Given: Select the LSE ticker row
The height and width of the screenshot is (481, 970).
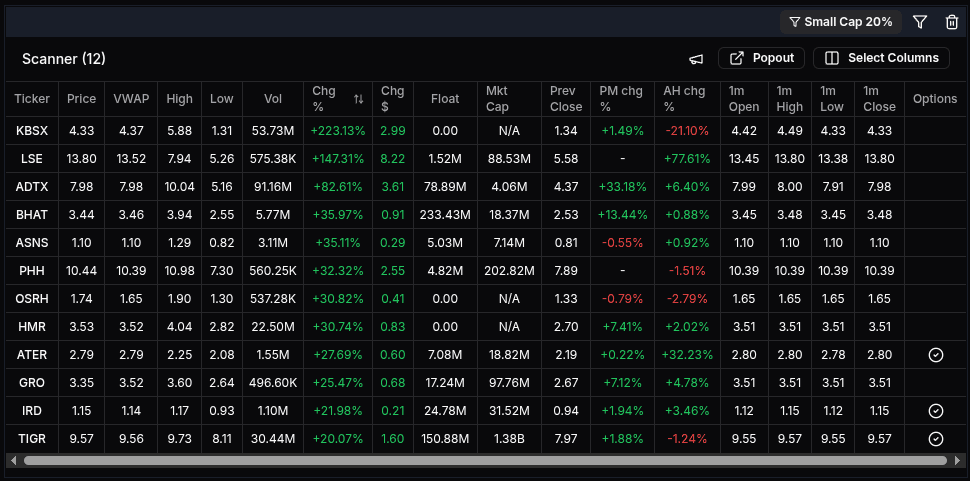Looking at the screenshot, I should tap(485, 159).
